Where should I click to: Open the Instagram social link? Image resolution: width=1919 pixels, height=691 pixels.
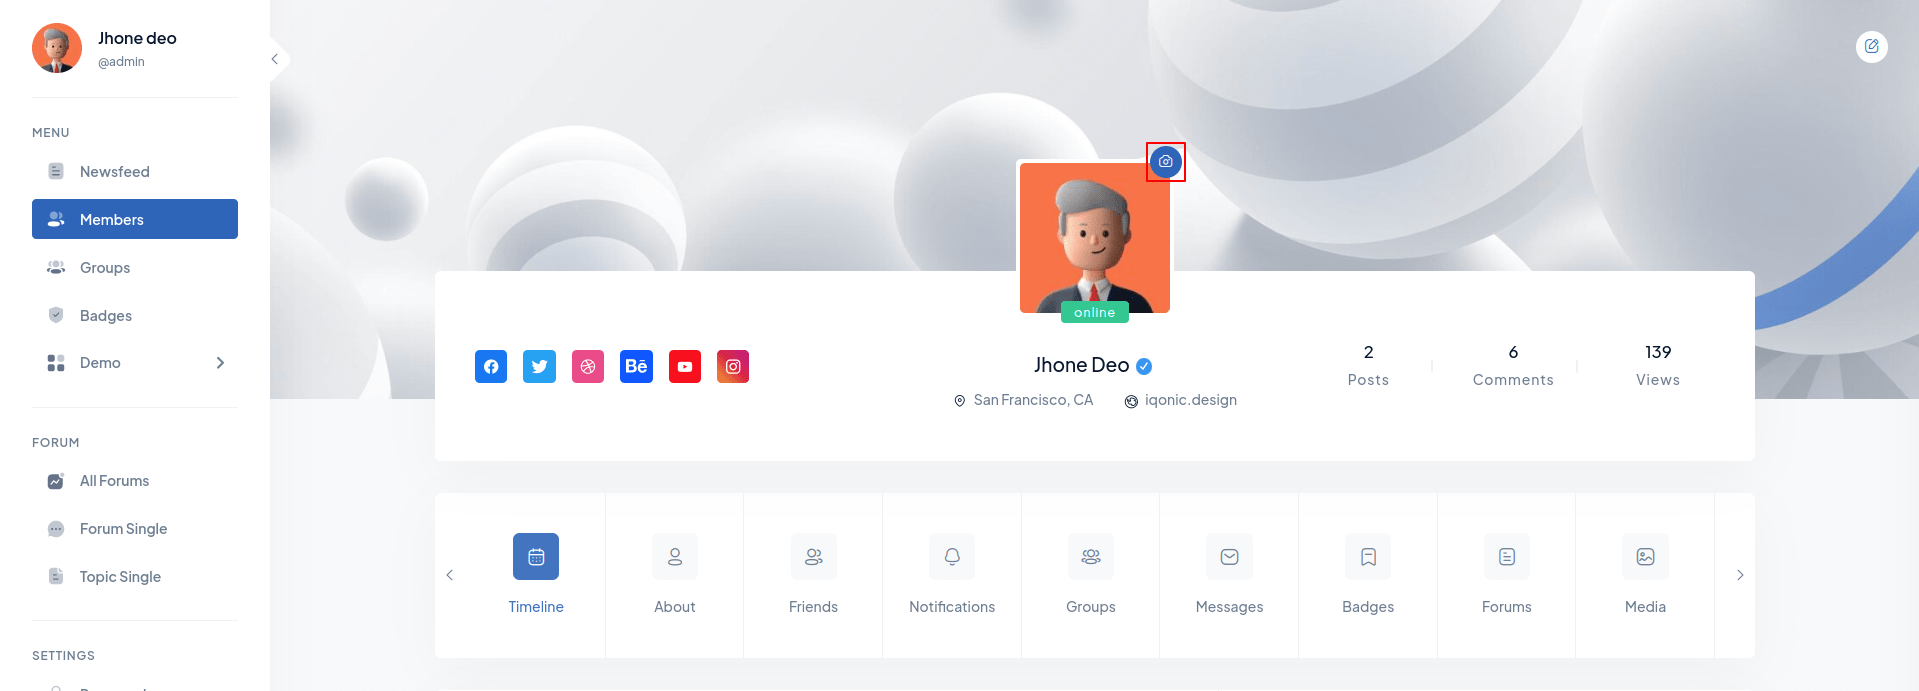[733, 366]
